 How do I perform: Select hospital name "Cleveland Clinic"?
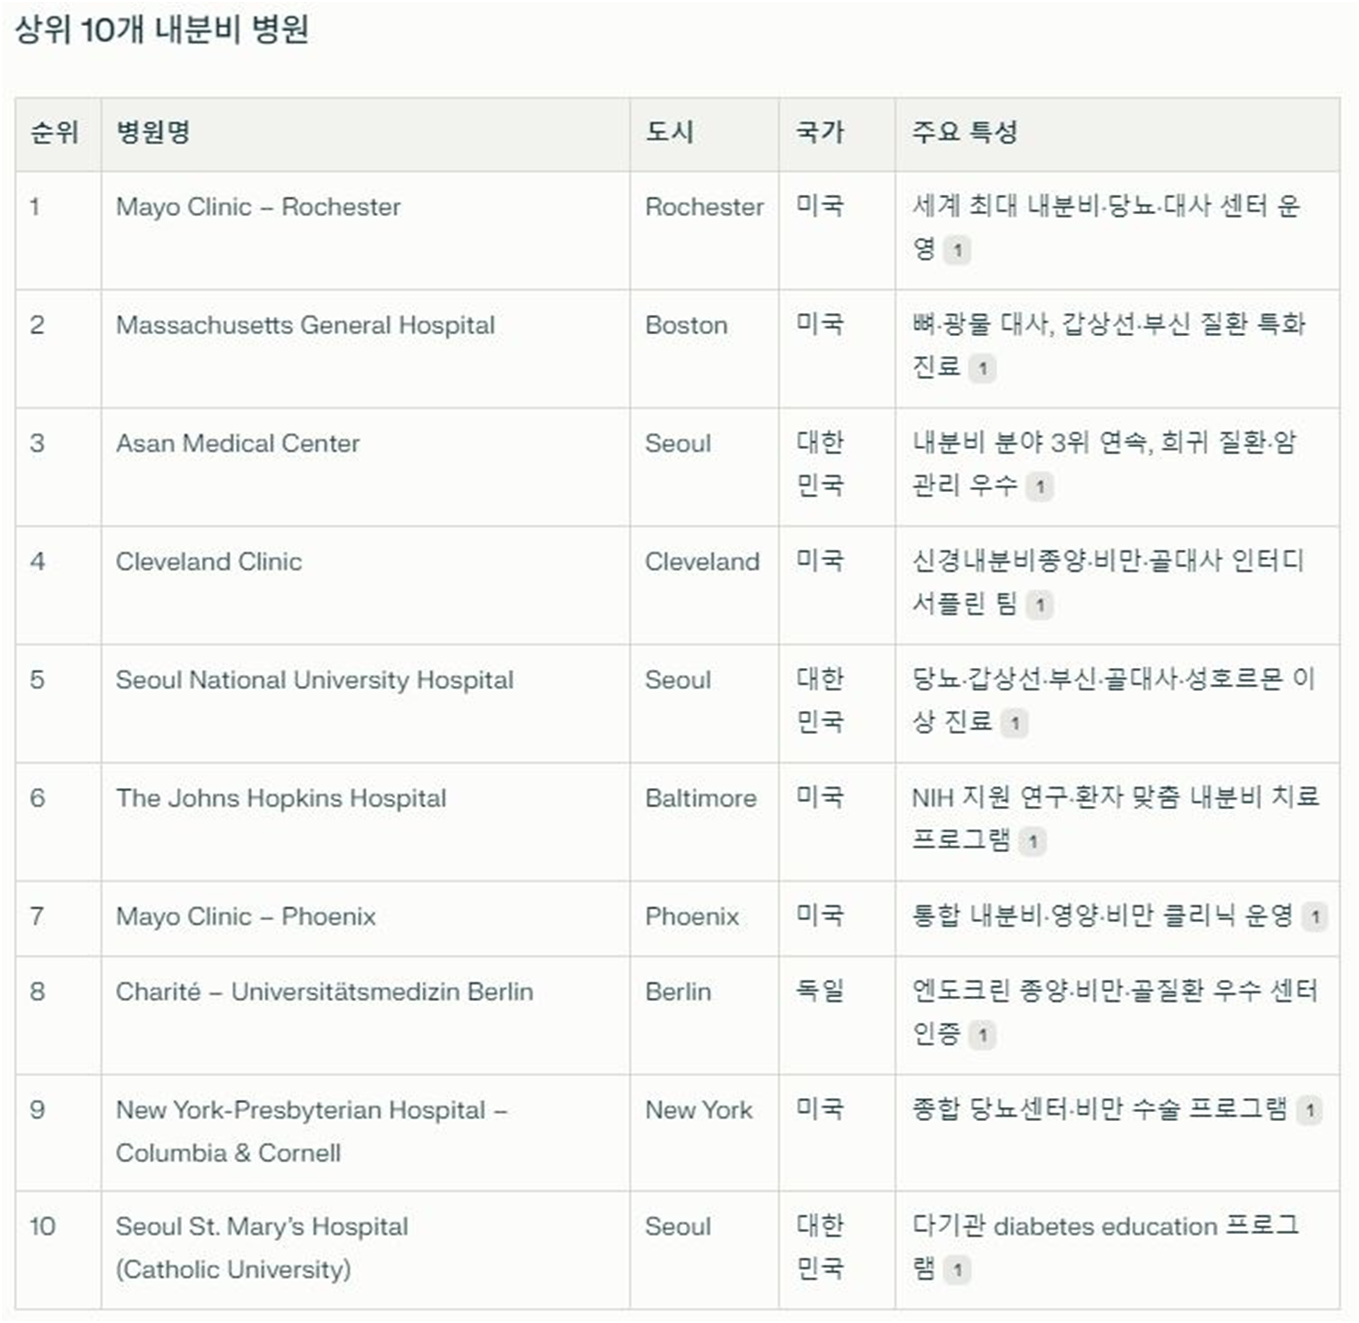point(209,561)
